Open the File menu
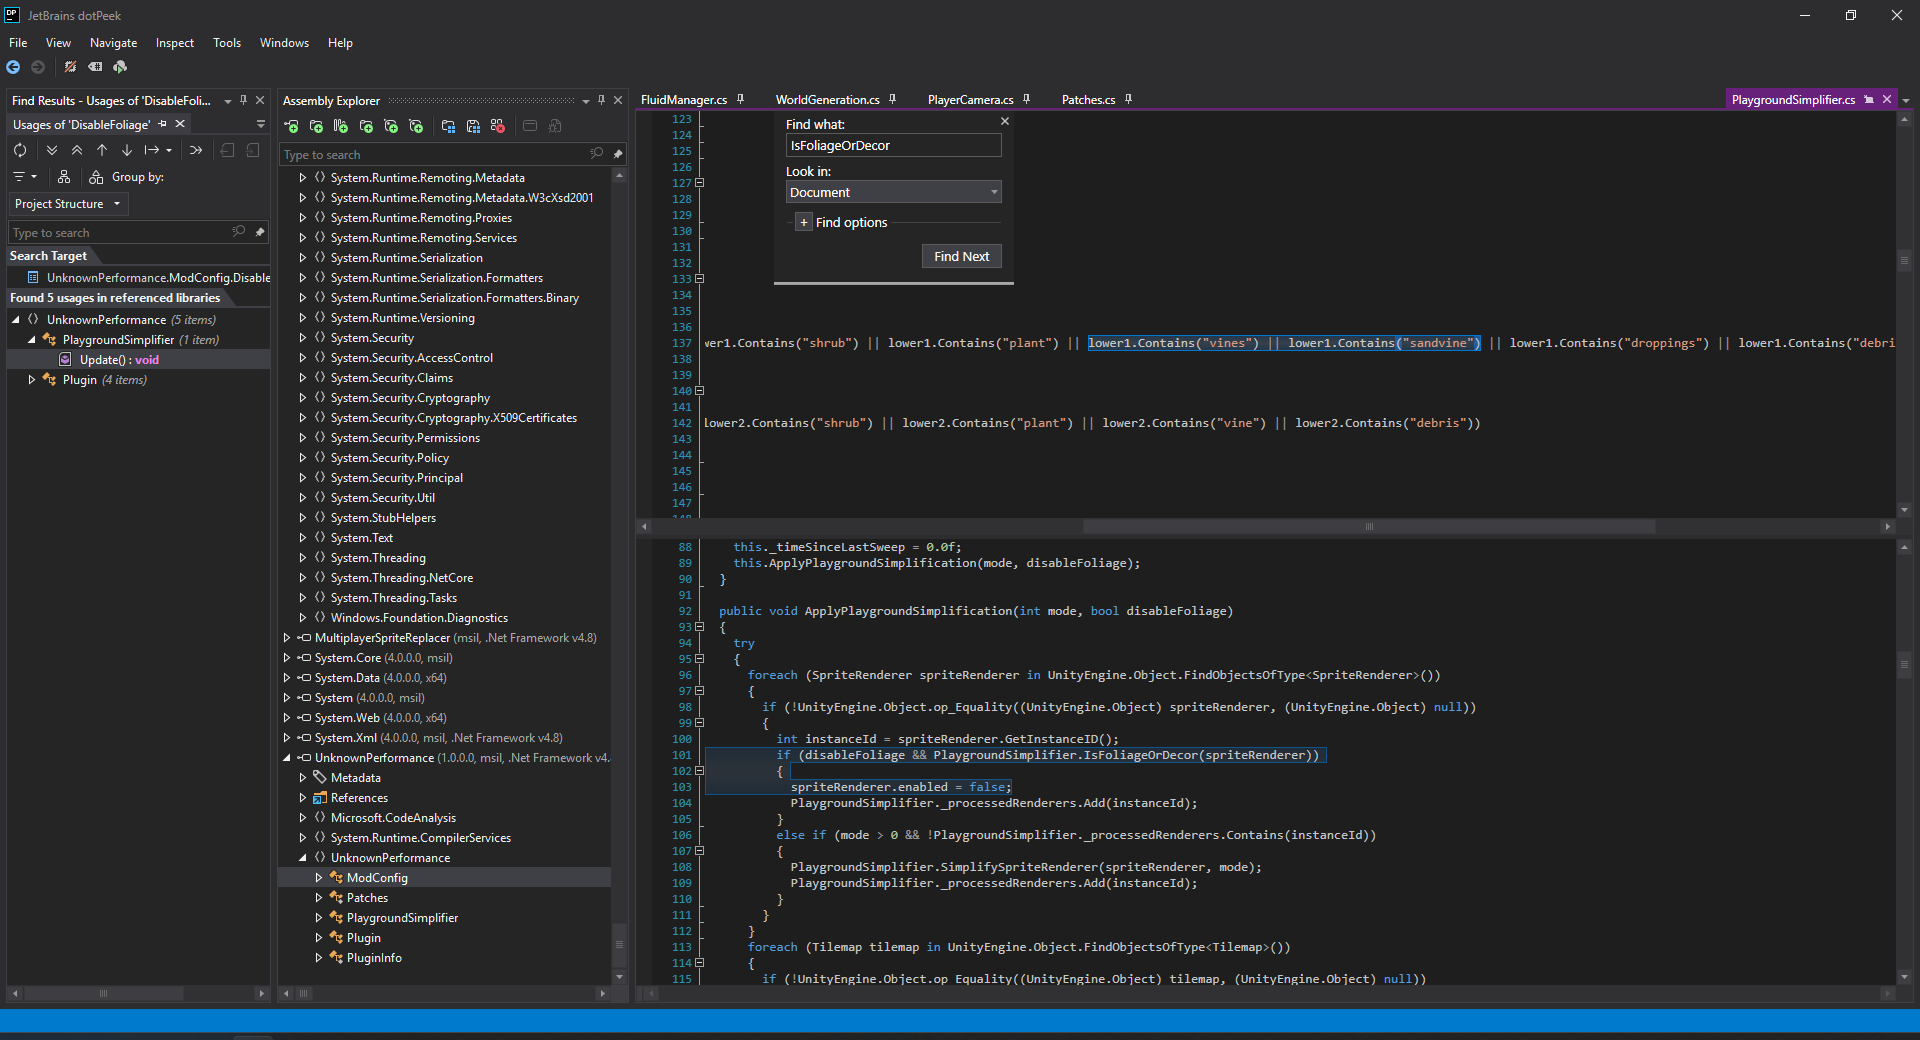Viewport: 1920px width, 1040px height. coord(18,43)
